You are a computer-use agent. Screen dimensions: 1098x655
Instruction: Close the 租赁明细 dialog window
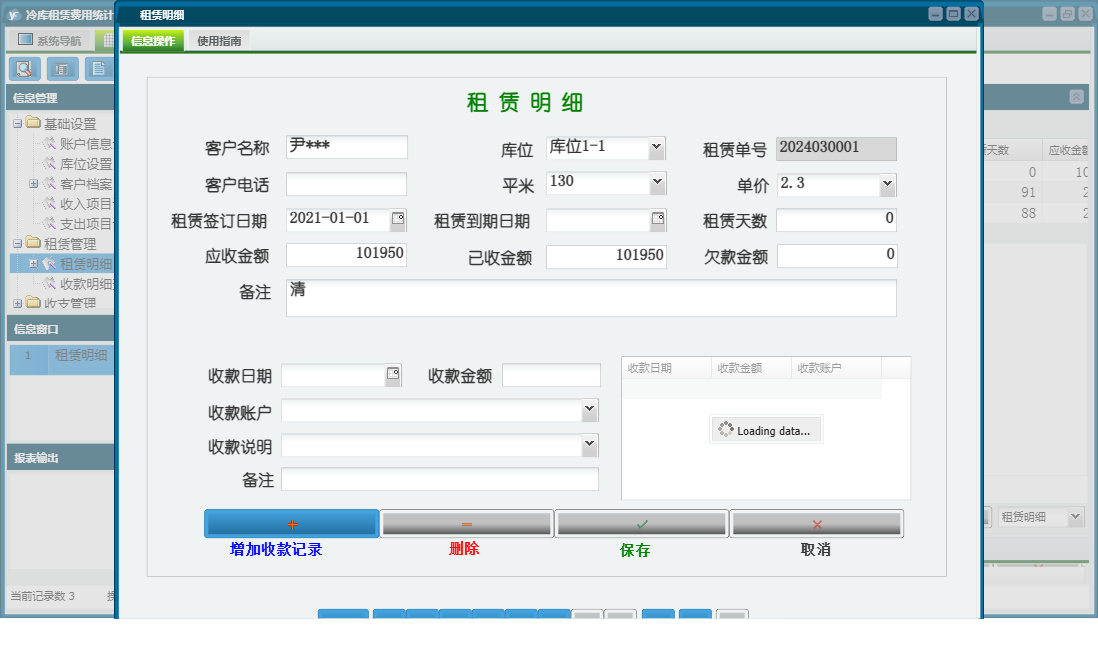971,14
